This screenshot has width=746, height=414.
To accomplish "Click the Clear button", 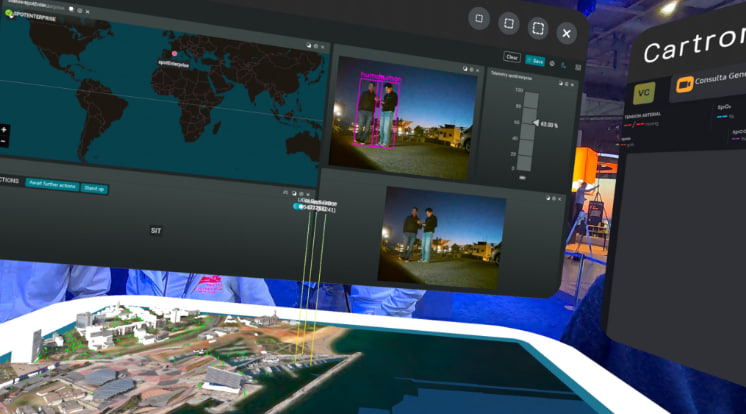I will tap(512, 57).
